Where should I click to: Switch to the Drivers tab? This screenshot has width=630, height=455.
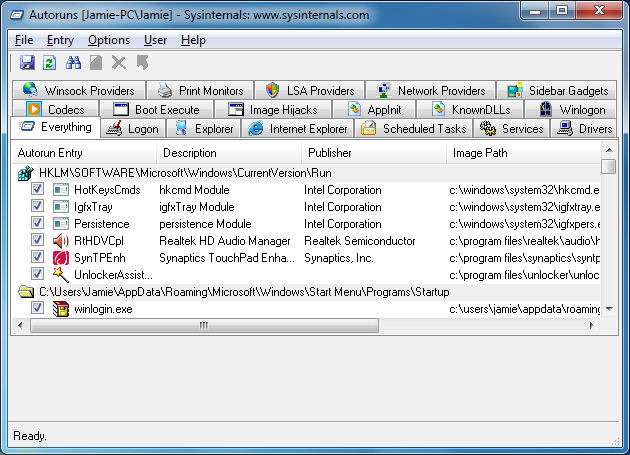pos(583,129)
